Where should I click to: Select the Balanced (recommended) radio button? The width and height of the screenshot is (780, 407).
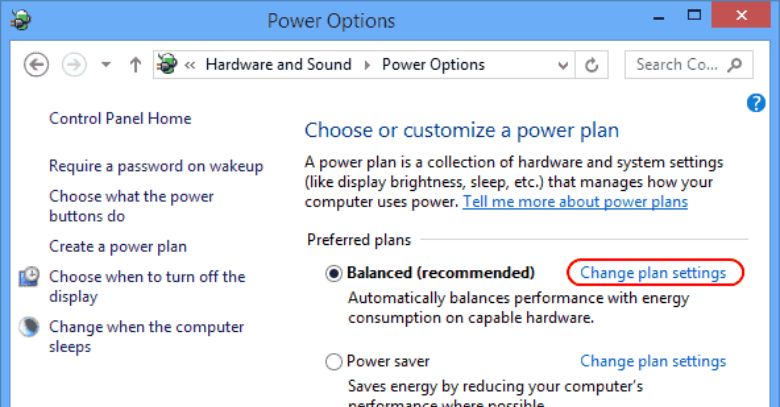pyautogui.click(x=334, y=273)
